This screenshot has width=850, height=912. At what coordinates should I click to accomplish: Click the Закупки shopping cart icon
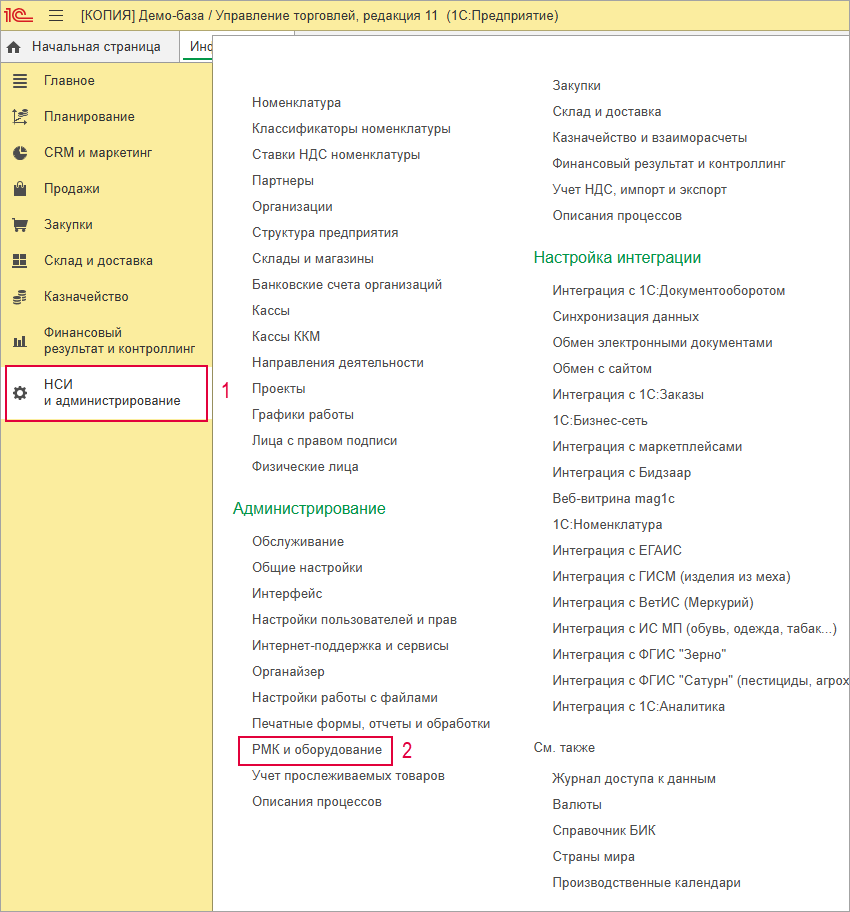(19, 225)
